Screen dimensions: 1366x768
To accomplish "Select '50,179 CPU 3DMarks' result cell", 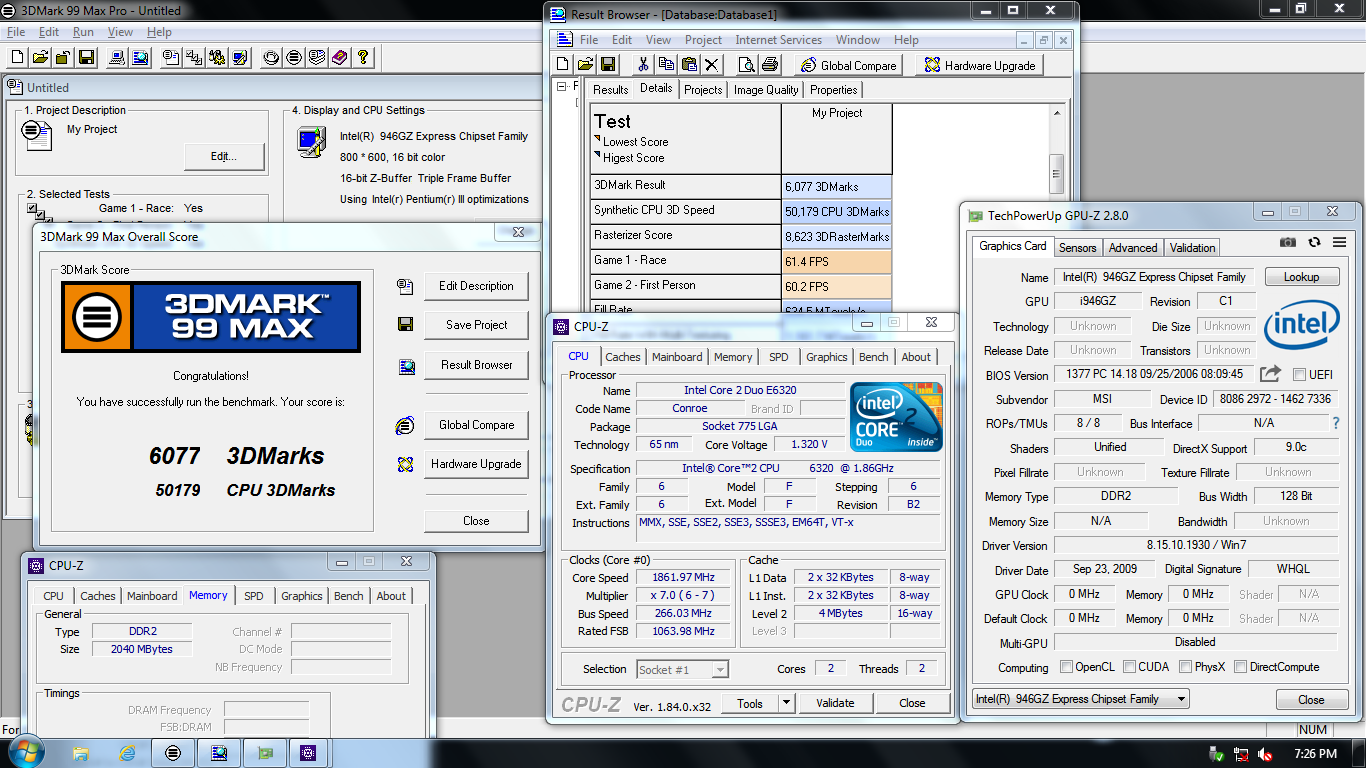I will (836, 211).
